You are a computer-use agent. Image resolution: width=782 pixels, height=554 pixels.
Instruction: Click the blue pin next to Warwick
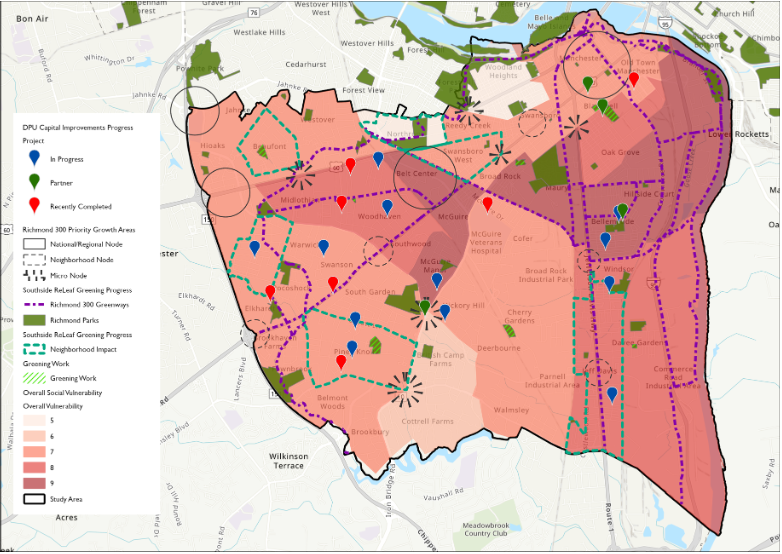pos(323,247)
